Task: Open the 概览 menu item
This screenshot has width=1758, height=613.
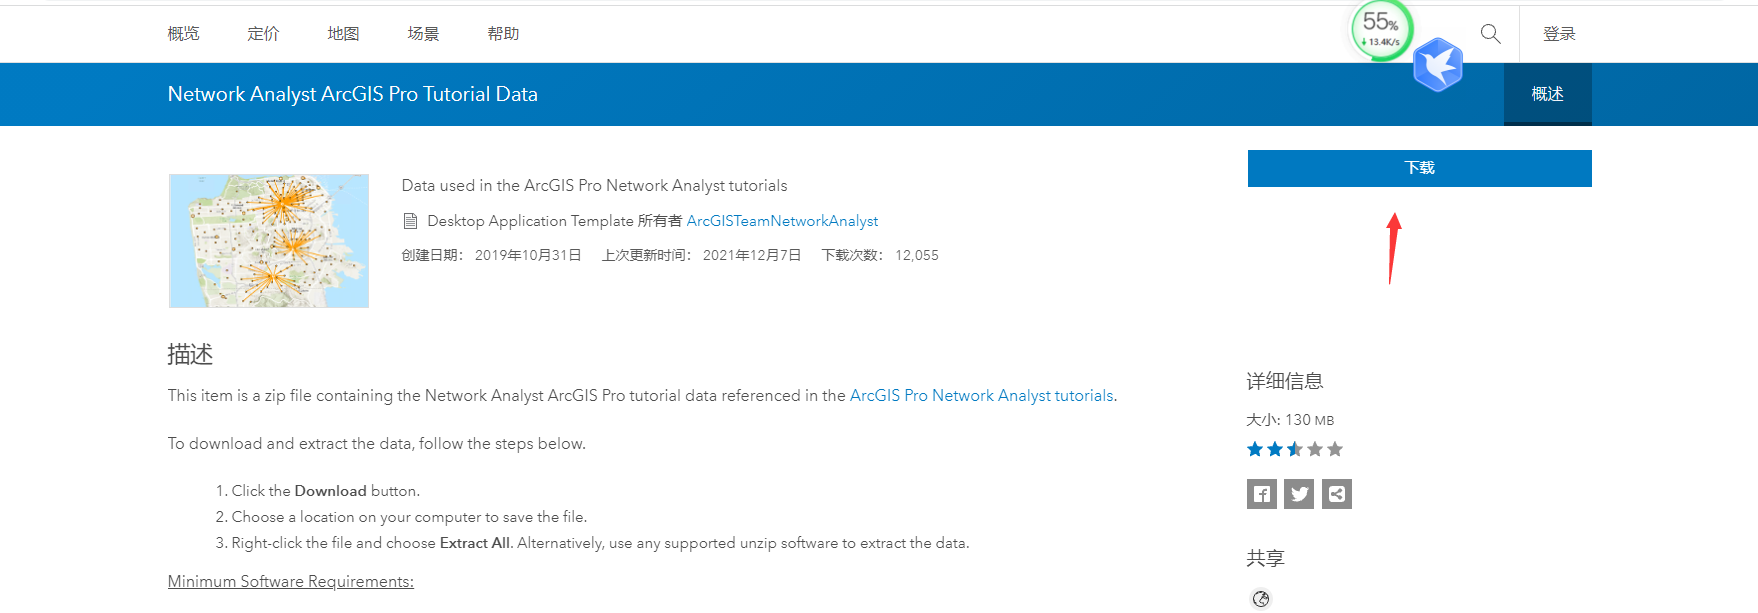Action: pos(182,33)
